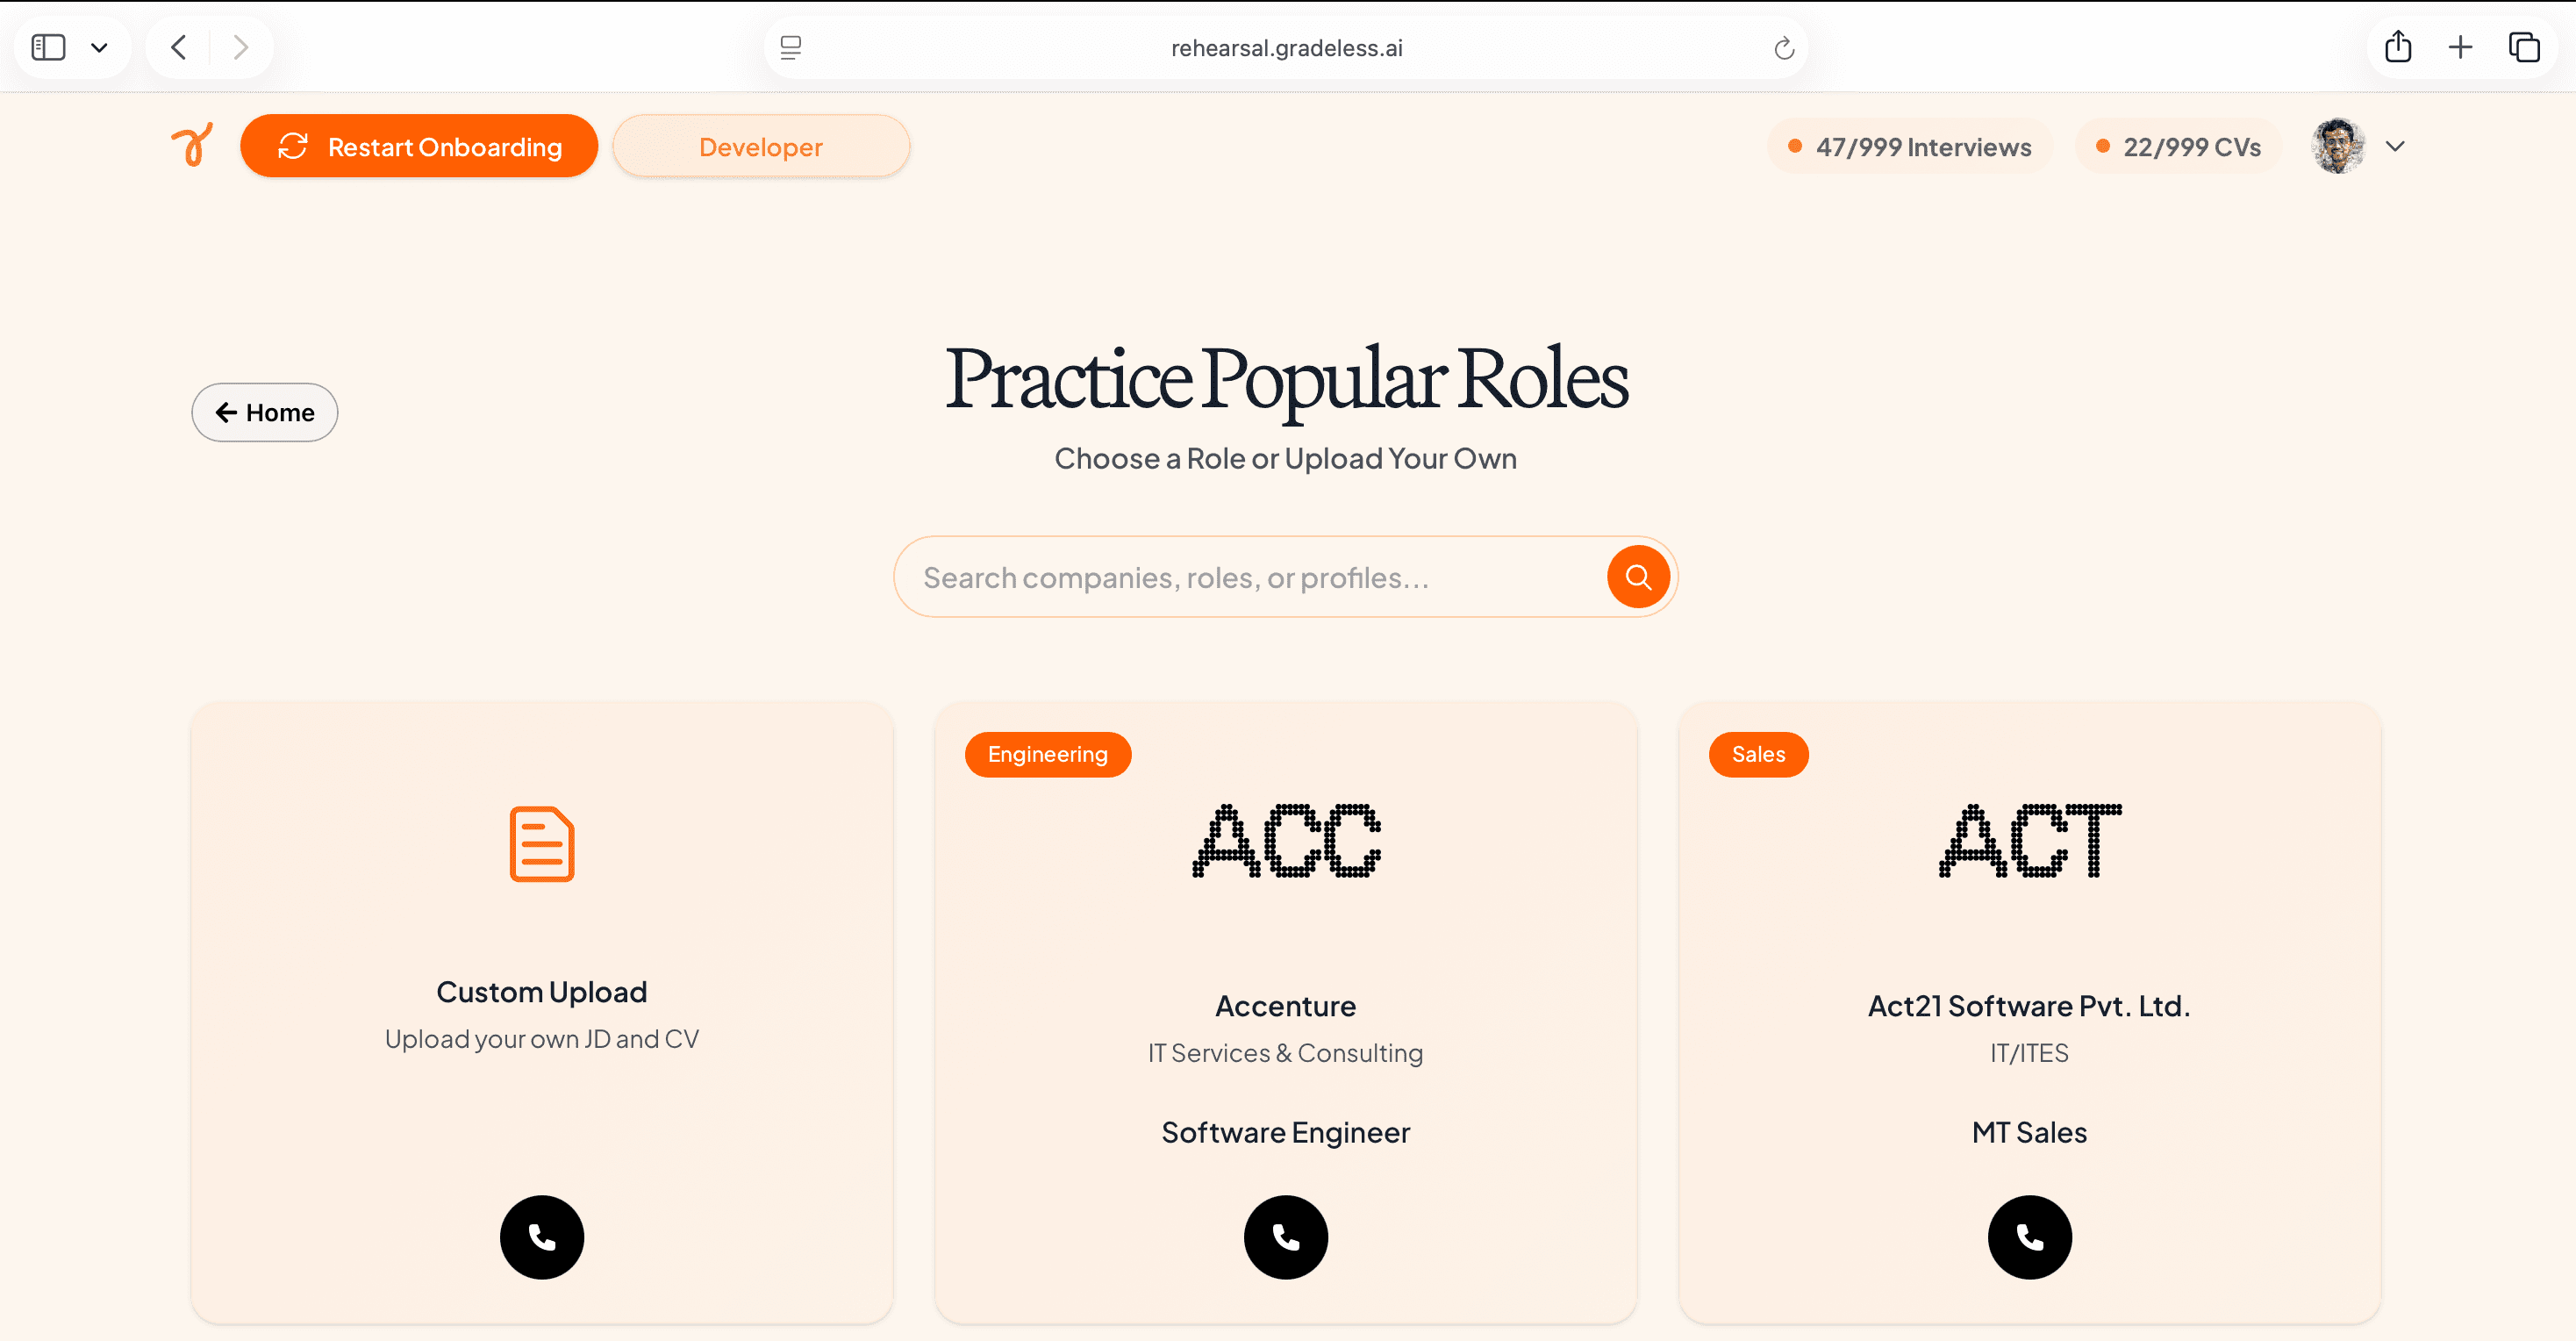Click the Restart Onboarding button

[419, 146]
